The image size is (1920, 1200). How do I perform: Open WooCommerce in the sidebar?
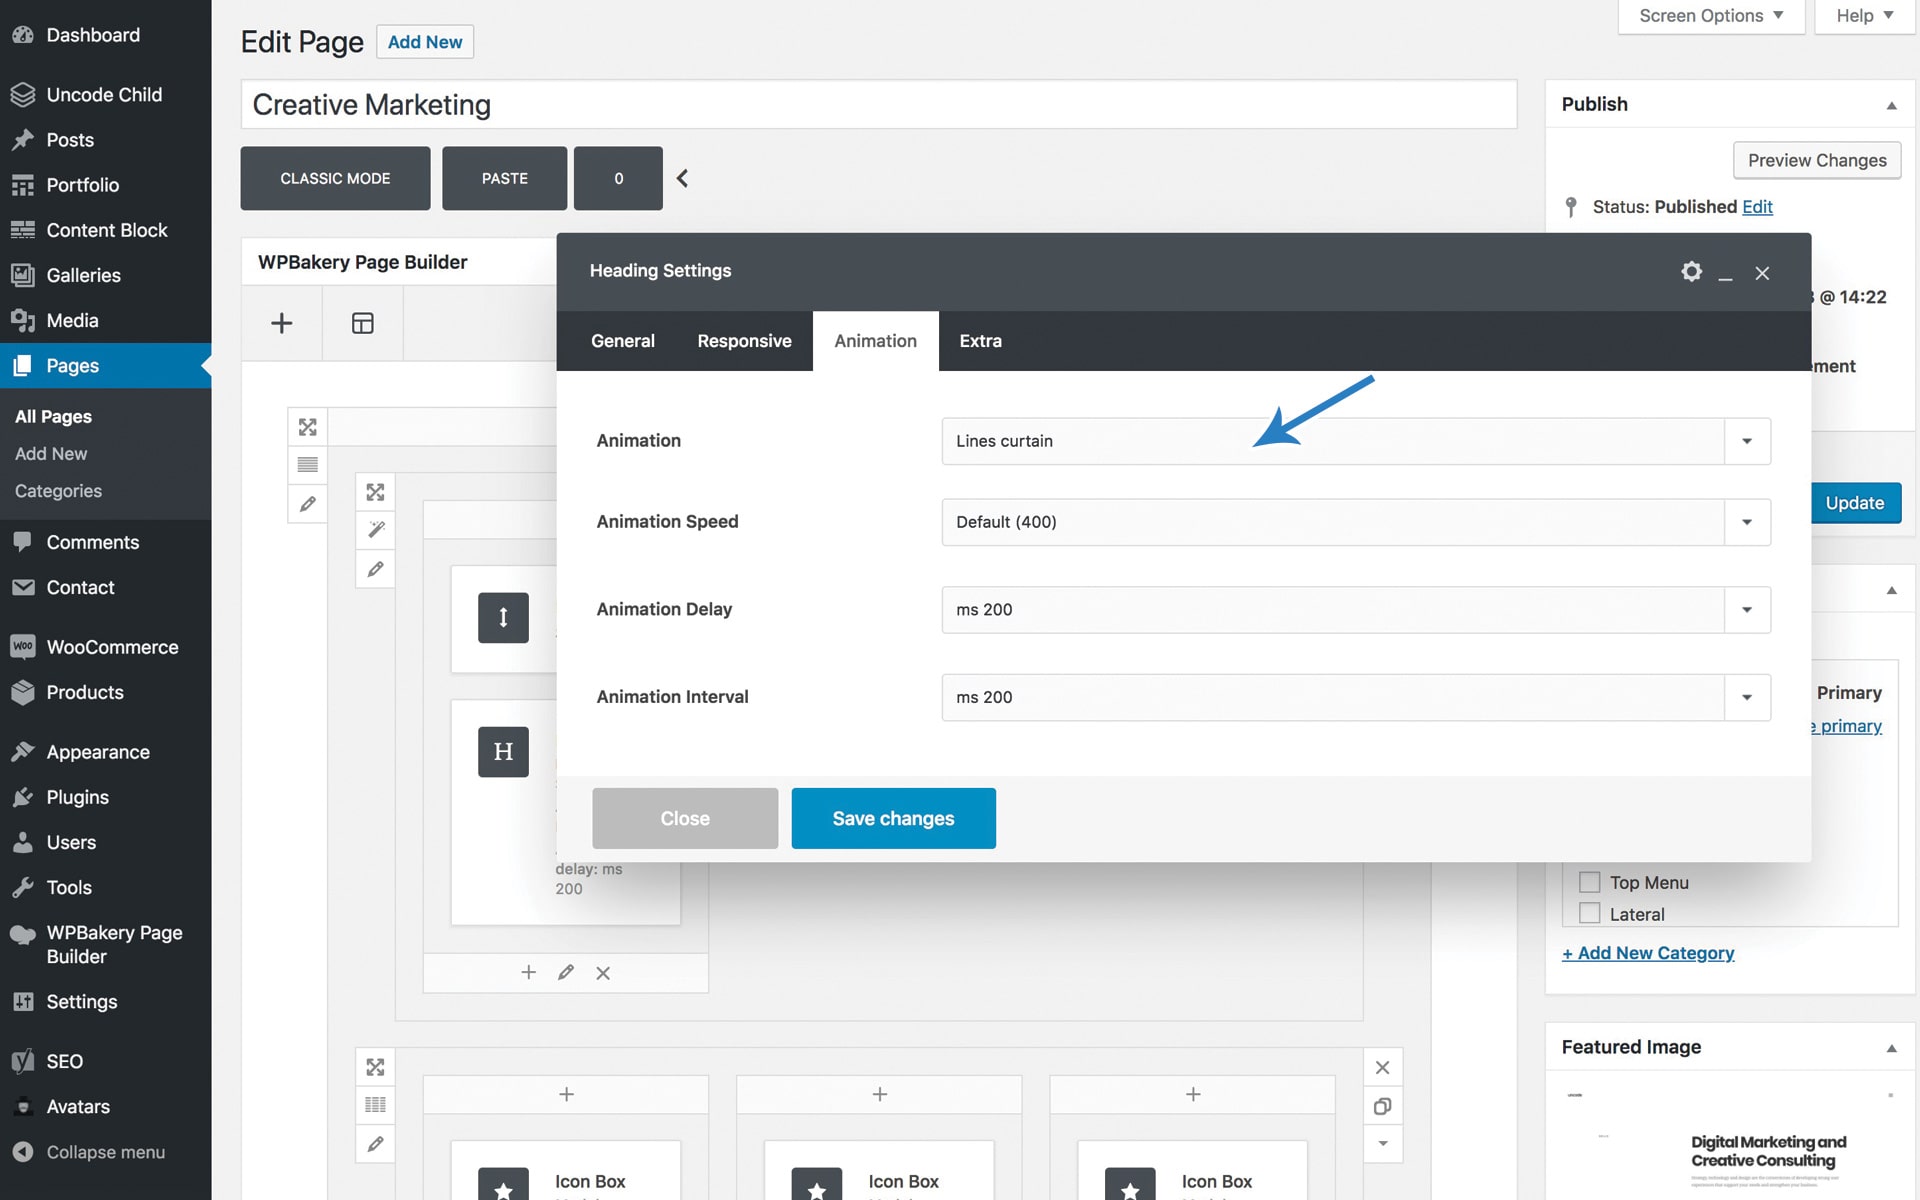pos(112,647)
